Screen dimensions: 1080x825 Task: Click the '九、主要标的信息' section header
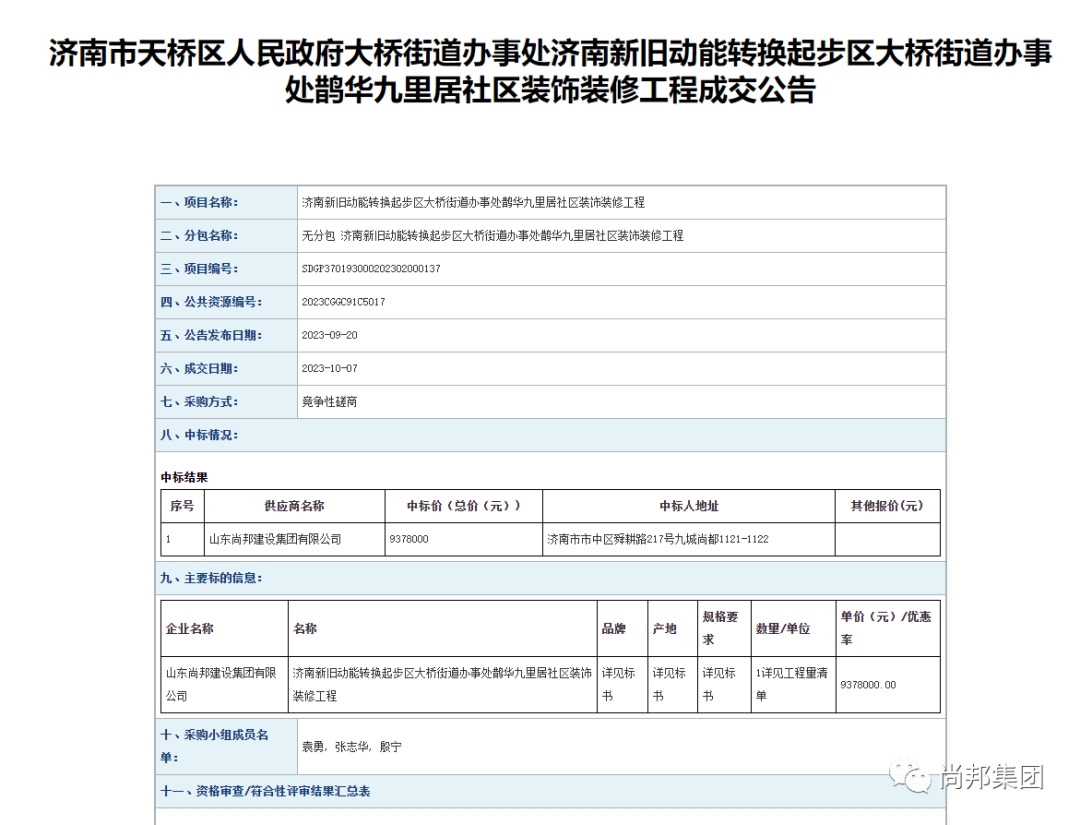(x=550, y=578)
